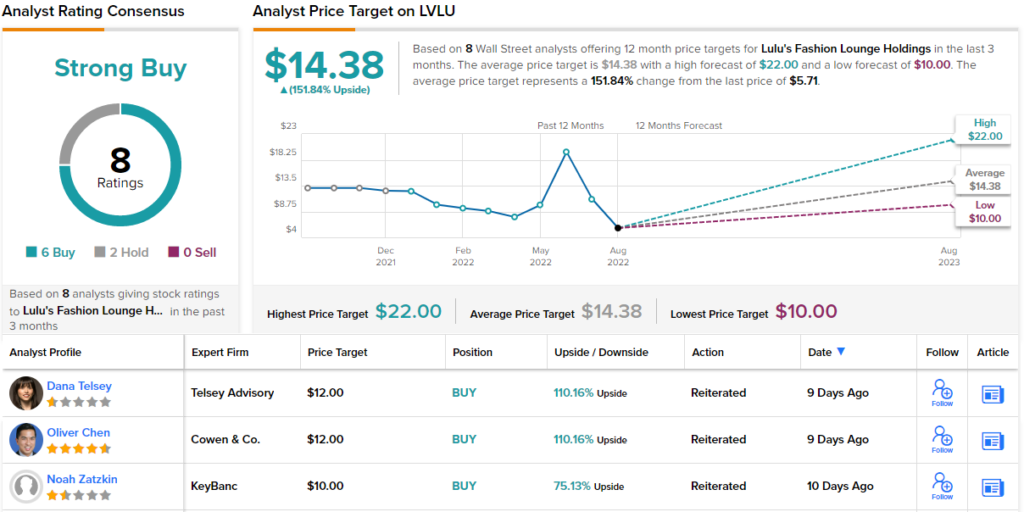Click the gray Hold legend swatch
Viewport: 1024px width, 512px height.
[x=100, y=253]
